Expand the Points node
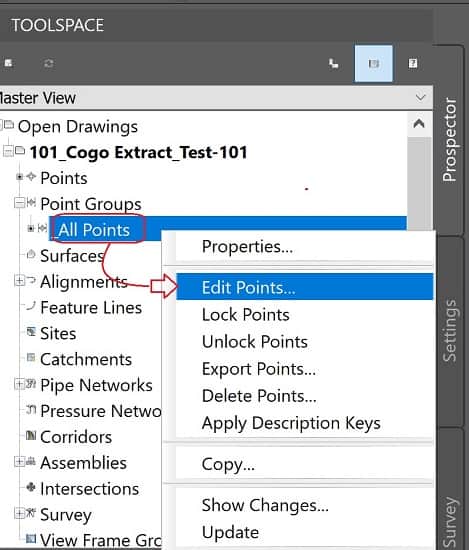Image resolution: width=469 pixels, height=550 pixels. click(20, 177)
